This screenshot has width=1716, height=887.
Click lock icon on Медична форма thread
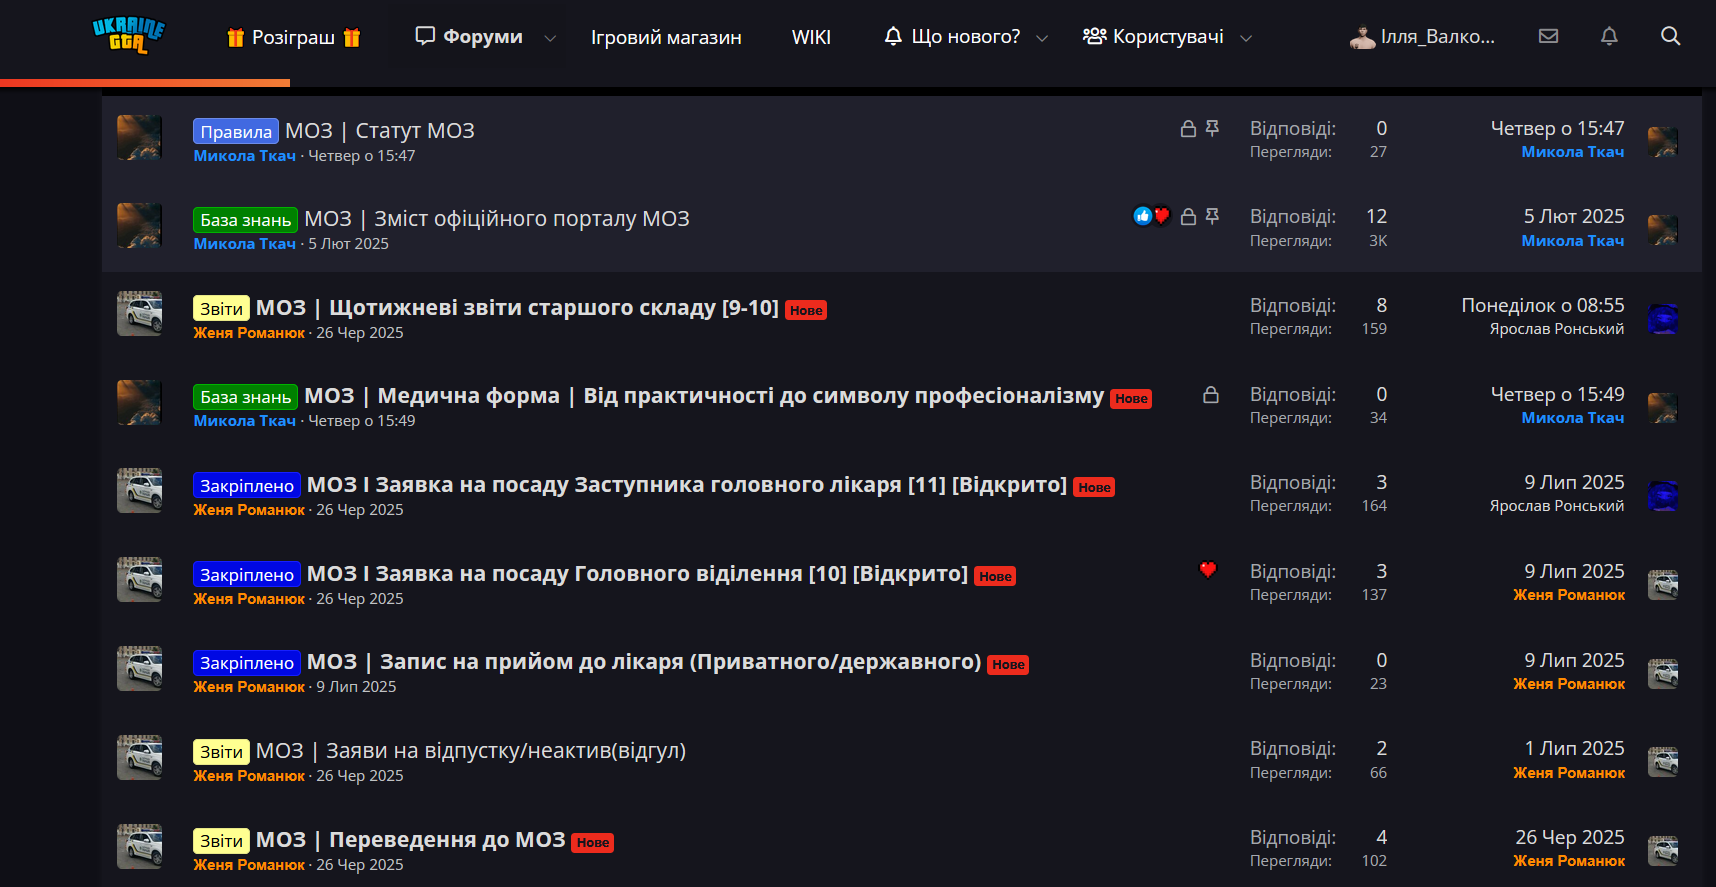[1210, 395]
